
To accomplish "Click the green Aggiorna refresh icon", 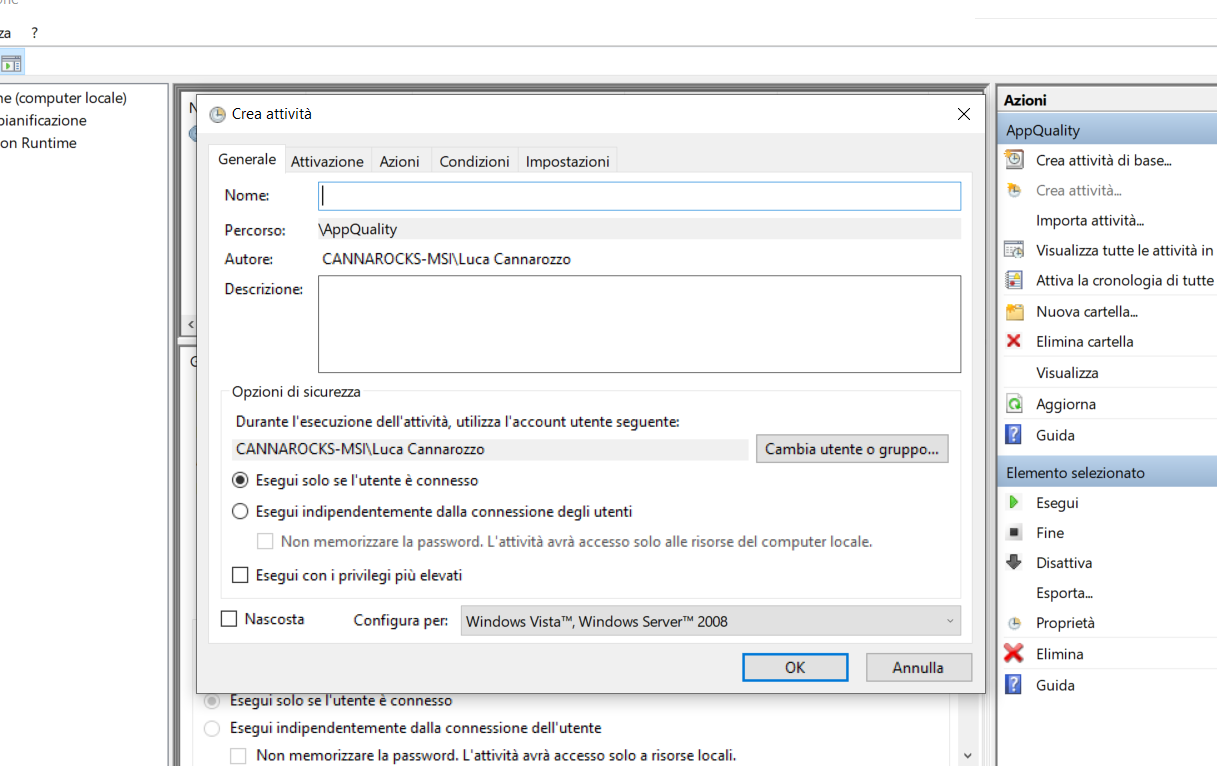I will tap(1014, 404).
